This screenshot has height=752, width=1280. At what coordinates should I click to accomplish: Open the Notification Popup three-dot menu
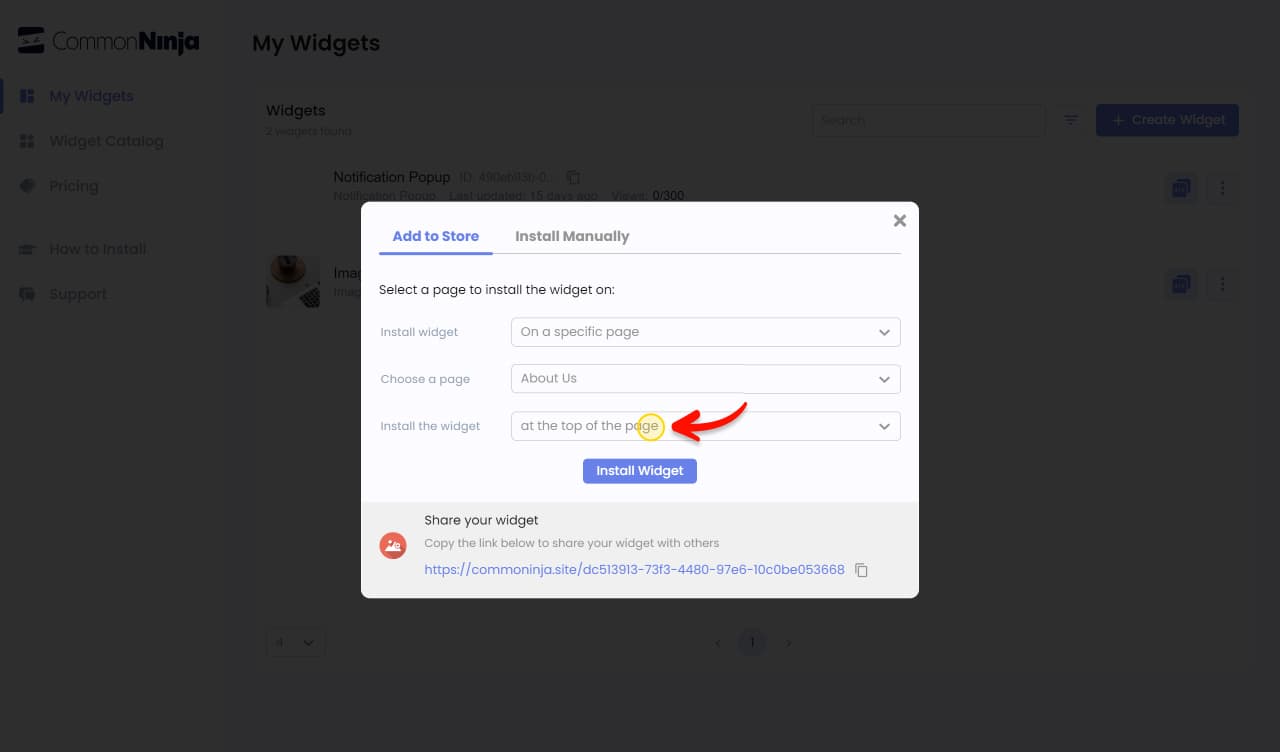(1222, 188)
